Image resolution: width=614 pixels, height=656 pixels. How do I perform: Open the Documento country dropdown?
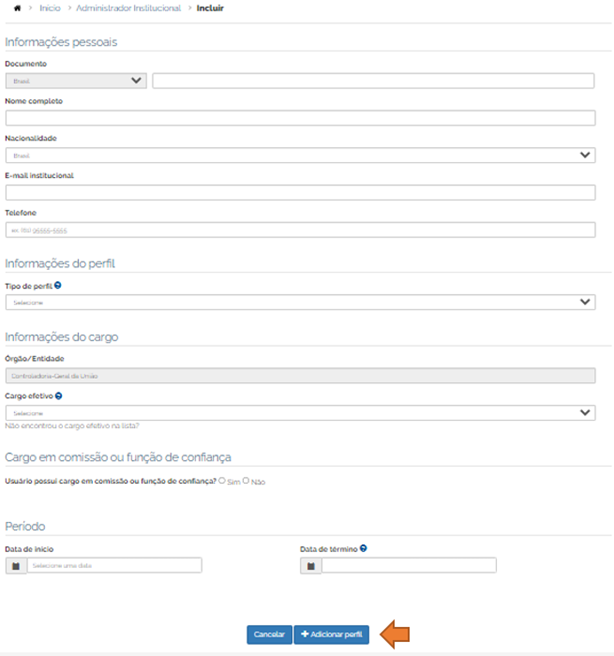point(76,81)
